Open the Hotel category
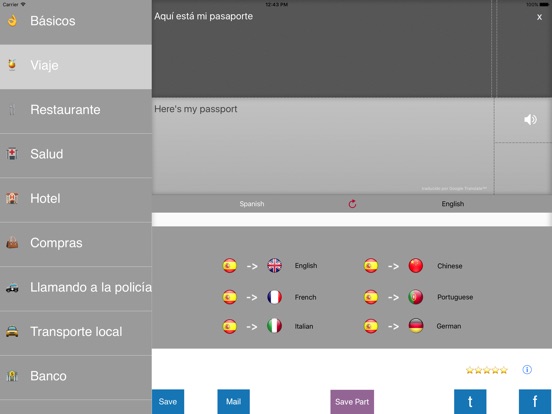Viewport: 552px width, 414px height. coord(76,200)
